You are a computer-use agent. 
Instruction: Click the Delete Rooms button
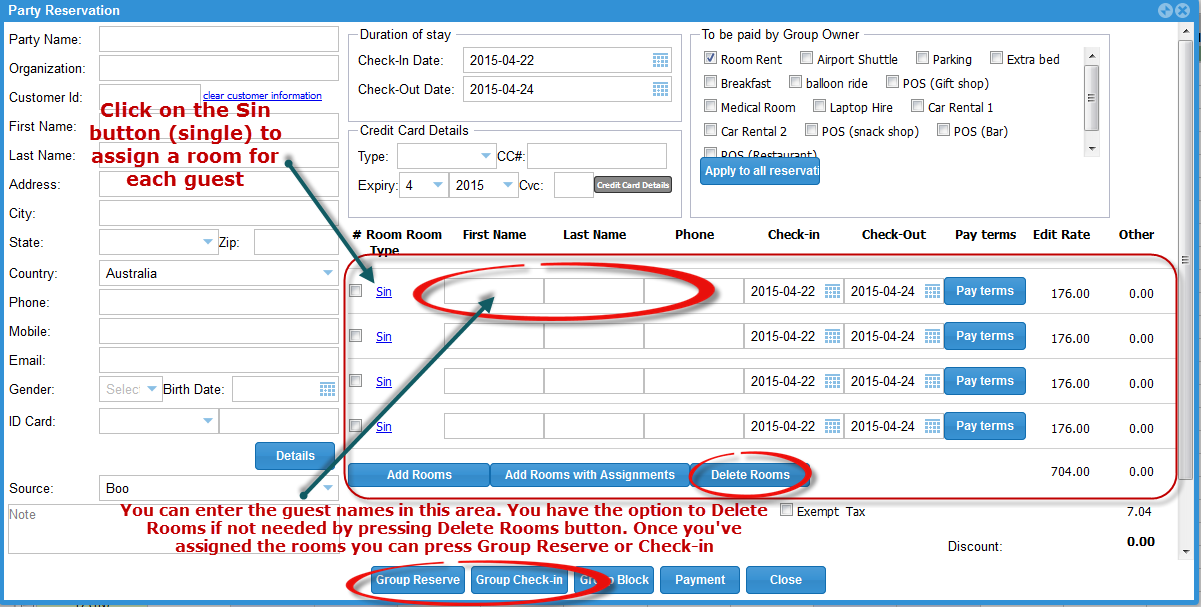(x=750, y=475)
